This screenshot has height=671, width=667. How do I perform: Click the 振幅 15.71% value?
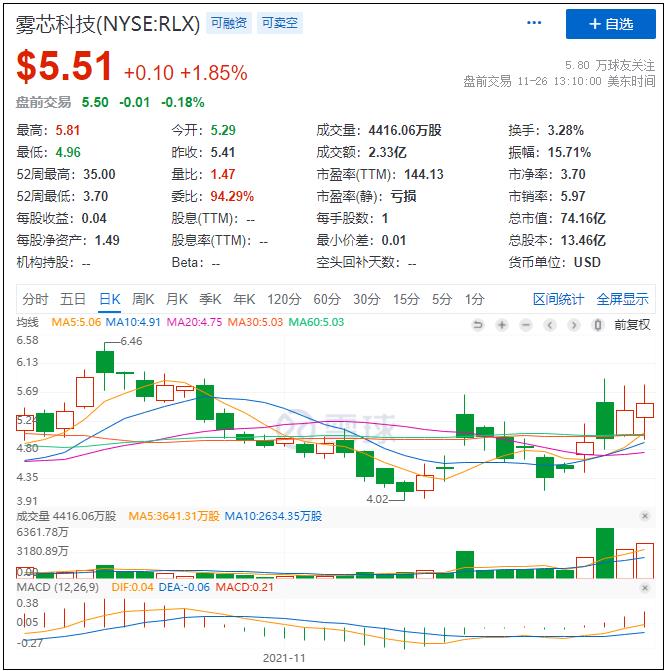point(569,152)
